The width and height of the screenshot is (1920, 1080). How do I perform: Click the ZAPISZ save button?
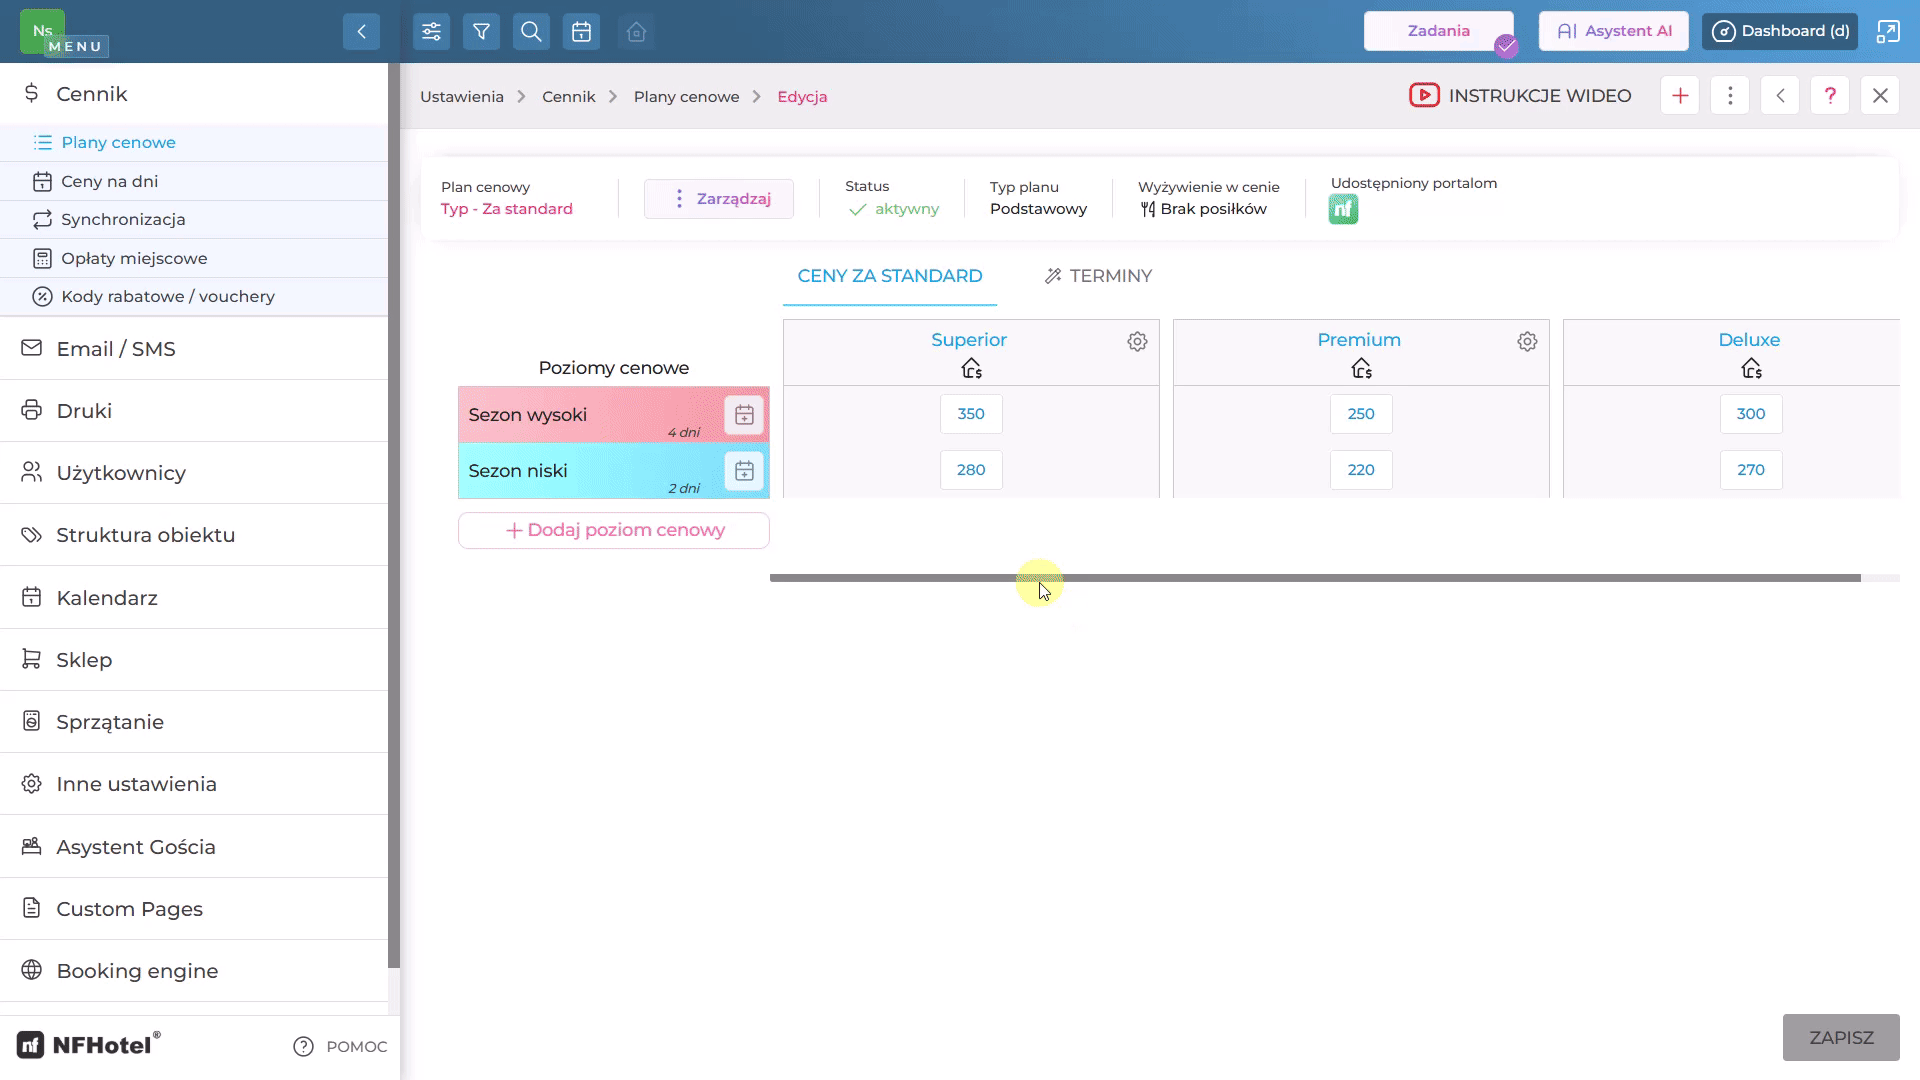click(x=1841, y=1038)
